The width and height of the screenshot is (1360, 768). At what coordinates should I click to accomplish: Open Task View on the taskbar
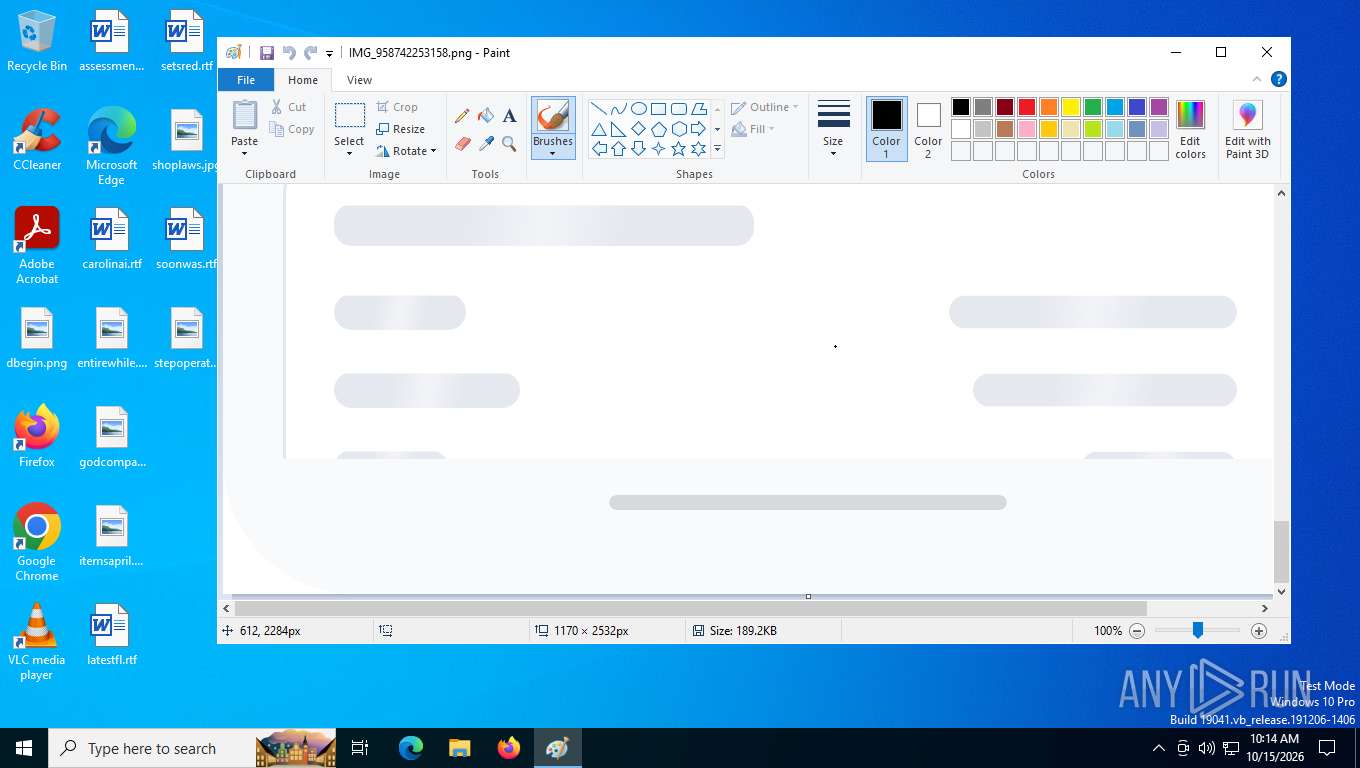point(360,748)
